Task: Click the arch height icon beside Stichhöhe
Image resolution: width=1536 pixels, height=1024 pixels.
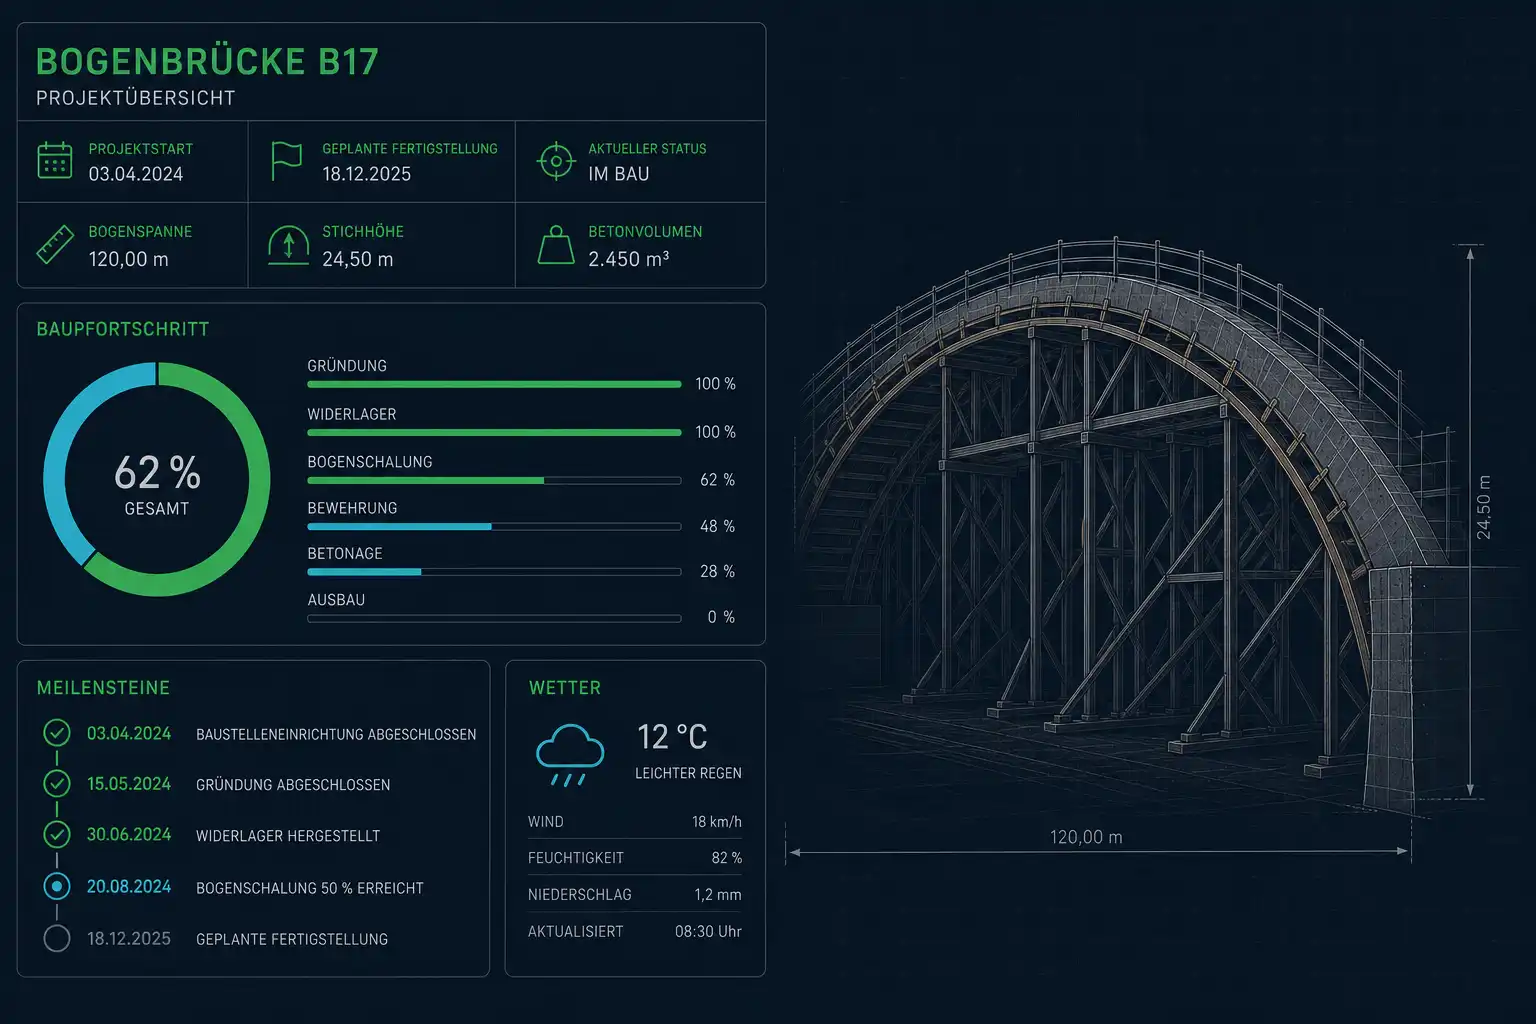Action: point(288,245)
